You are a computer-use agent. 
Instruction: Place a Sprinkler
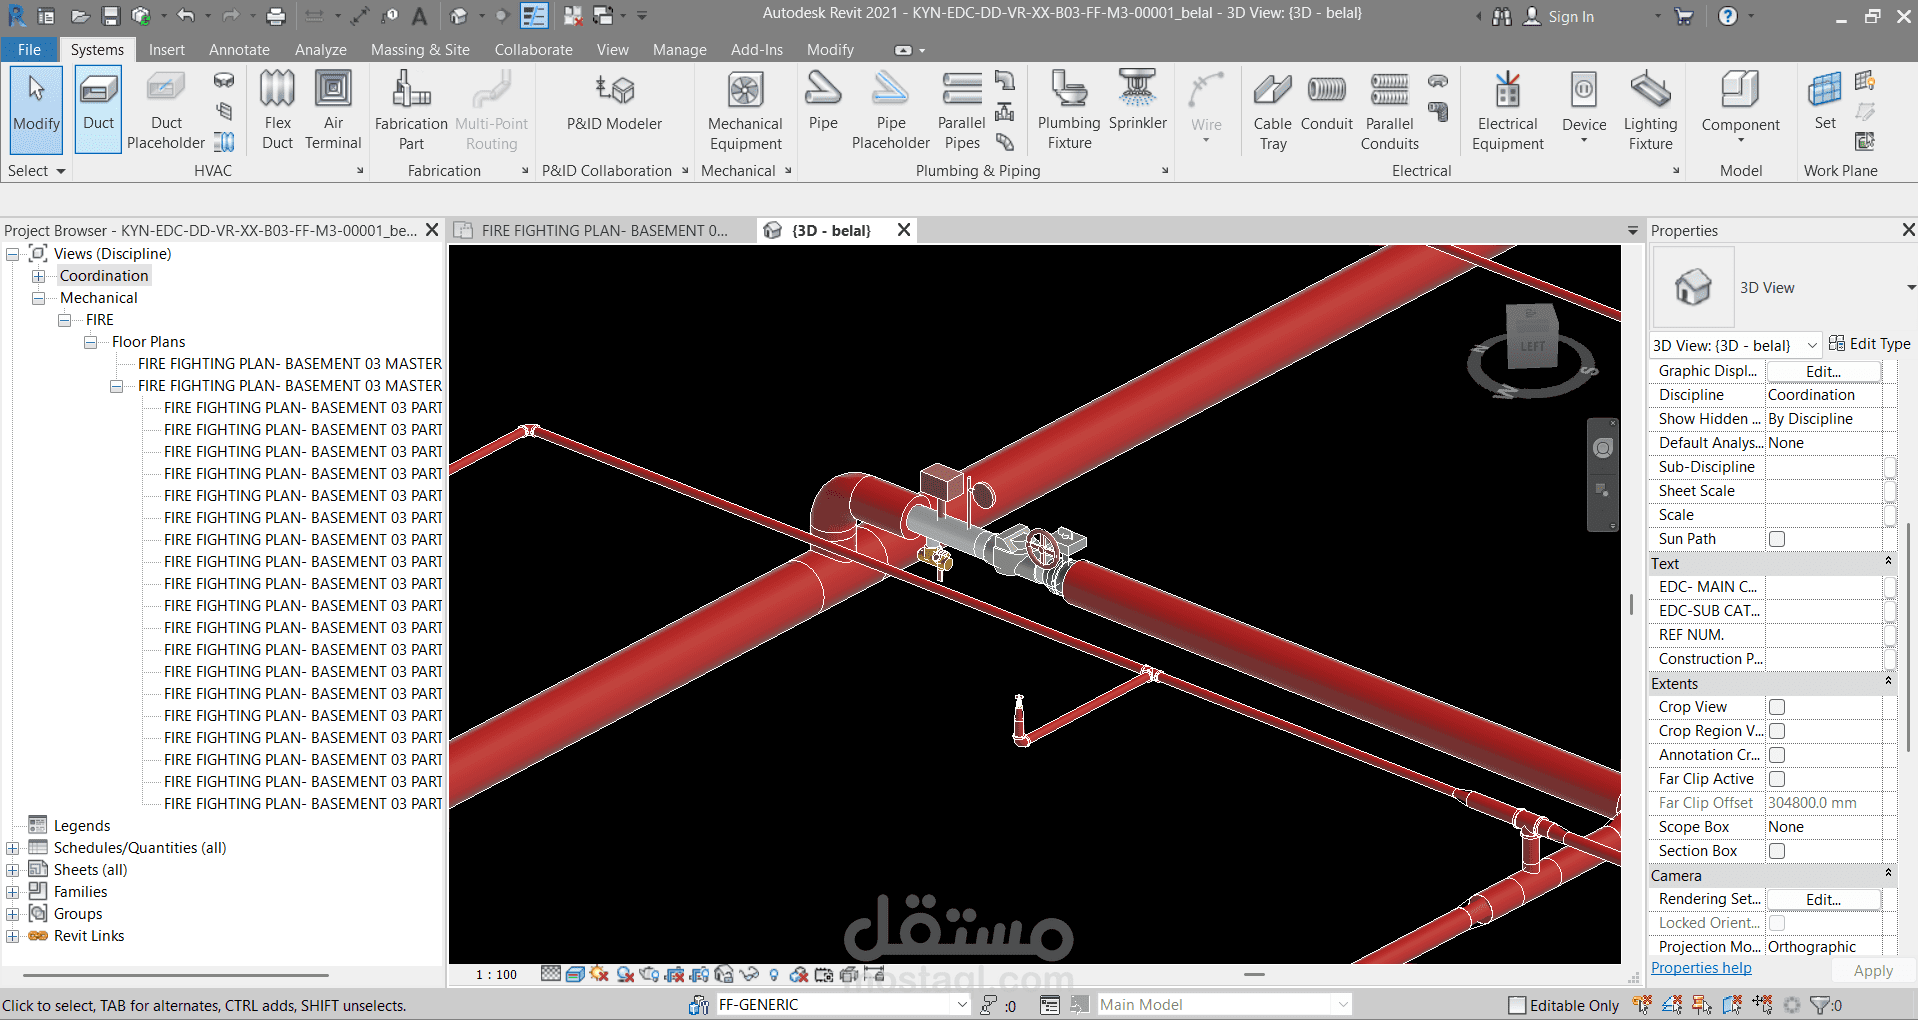tap(1137, 100)
